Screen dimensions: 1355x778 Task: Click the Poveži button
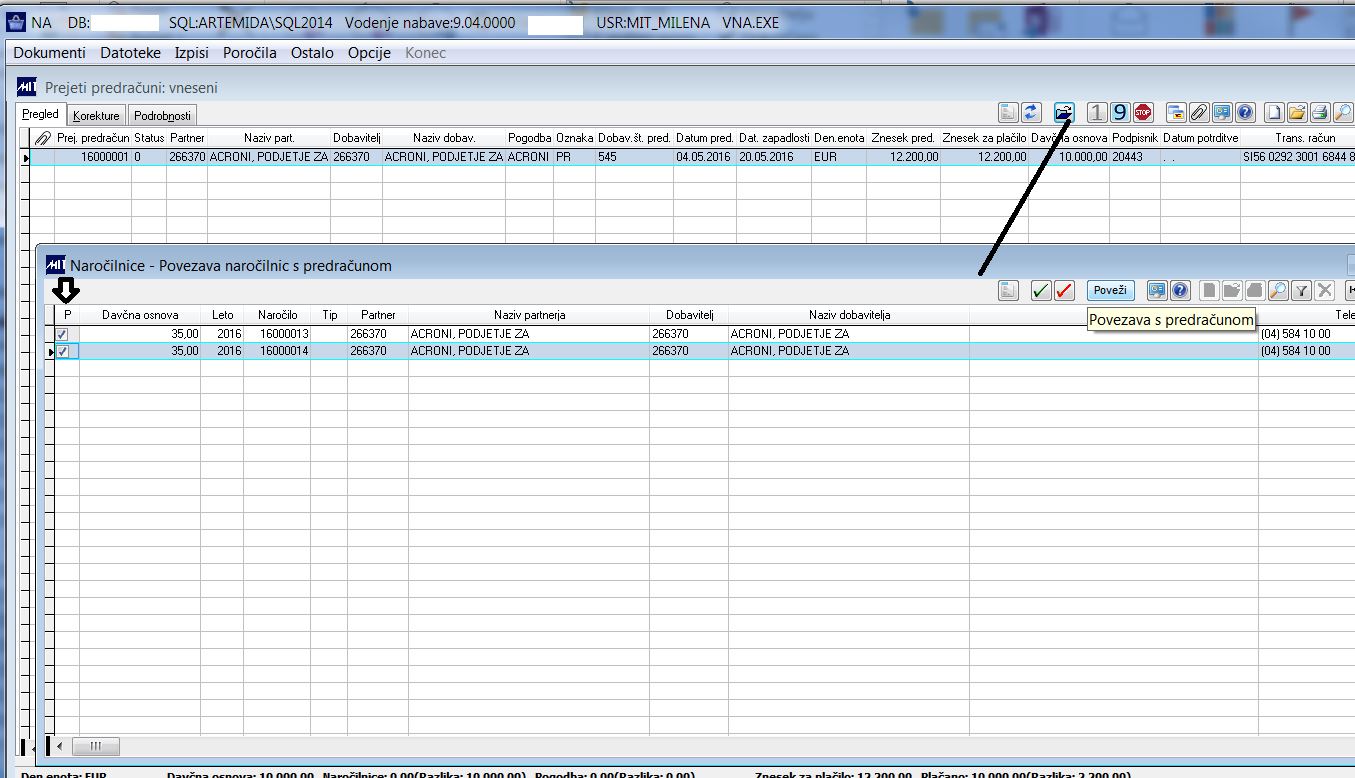click(x=1111, y=291)
